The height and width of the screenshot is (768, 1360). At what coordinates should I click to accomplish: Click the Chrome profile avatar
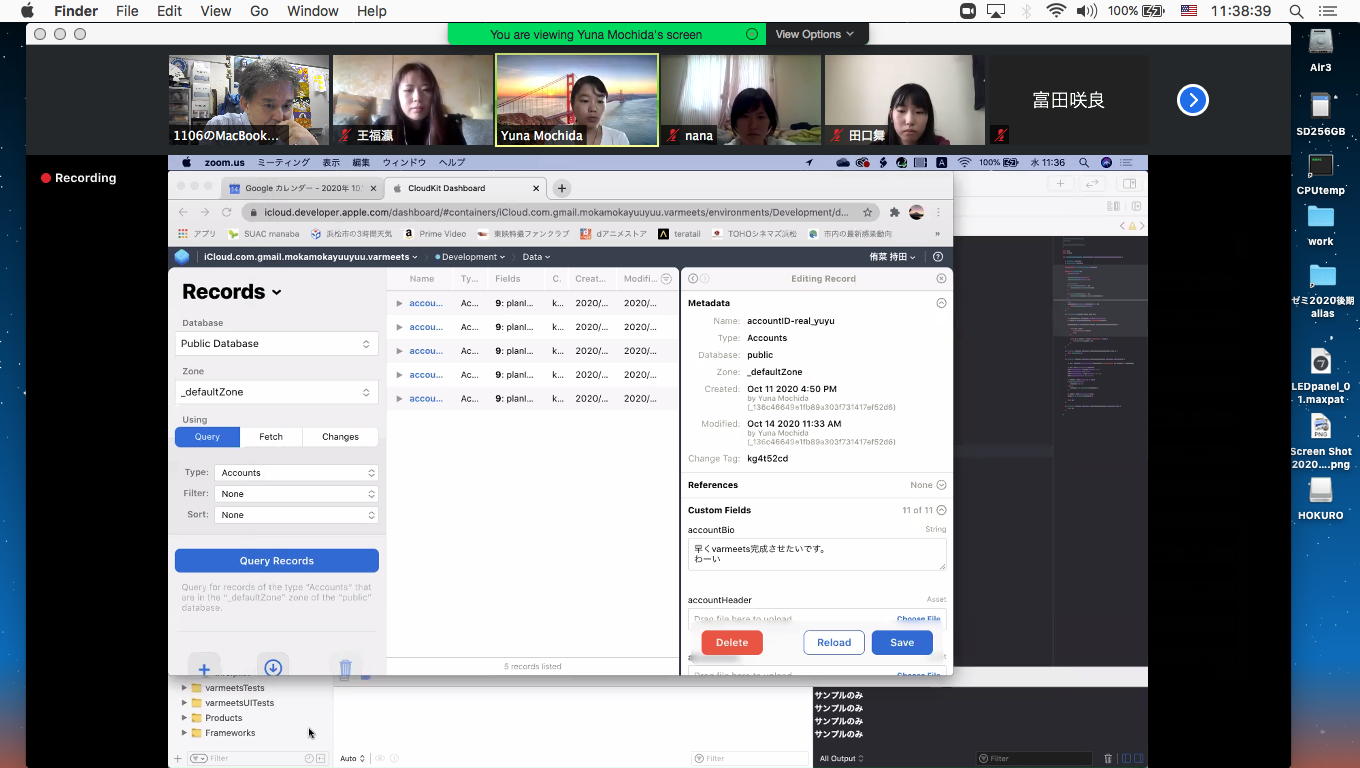click(916, 212)
